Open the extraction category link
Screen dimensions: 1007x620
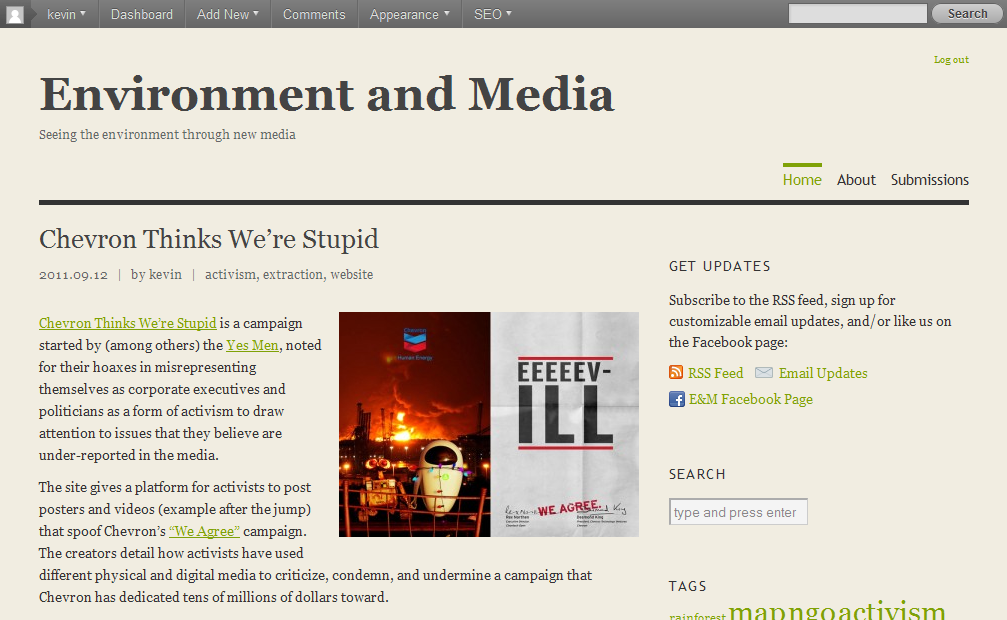coord(293,274)
